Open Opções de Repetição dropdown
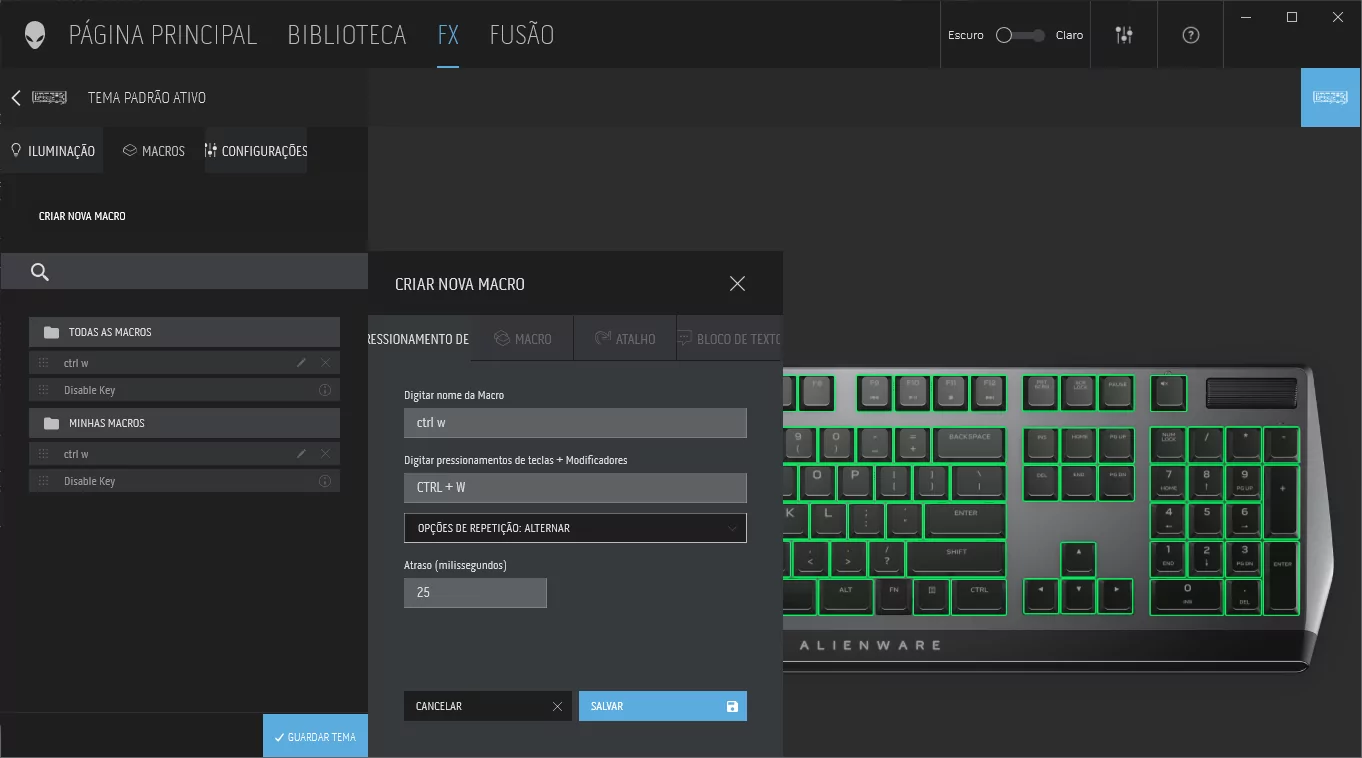 575,528
